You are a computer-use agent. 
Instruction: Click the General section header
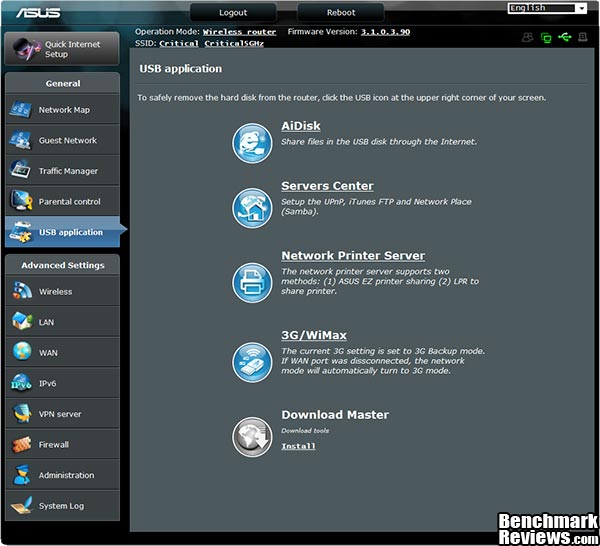click(x=63, y=83)
